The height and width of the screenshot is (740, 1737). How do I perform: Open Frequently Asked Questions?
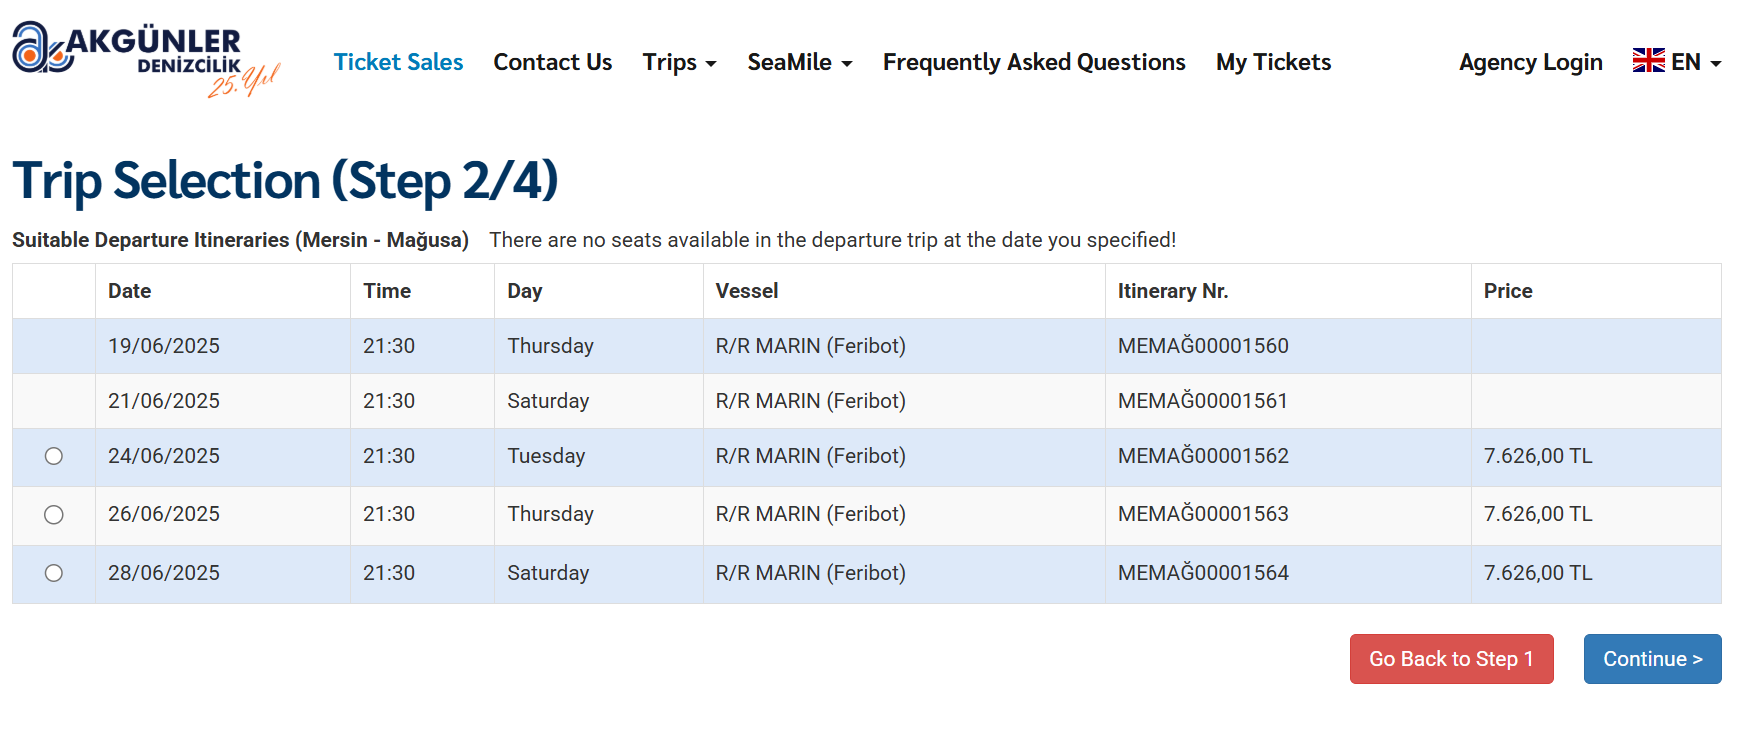[1033, 62]
